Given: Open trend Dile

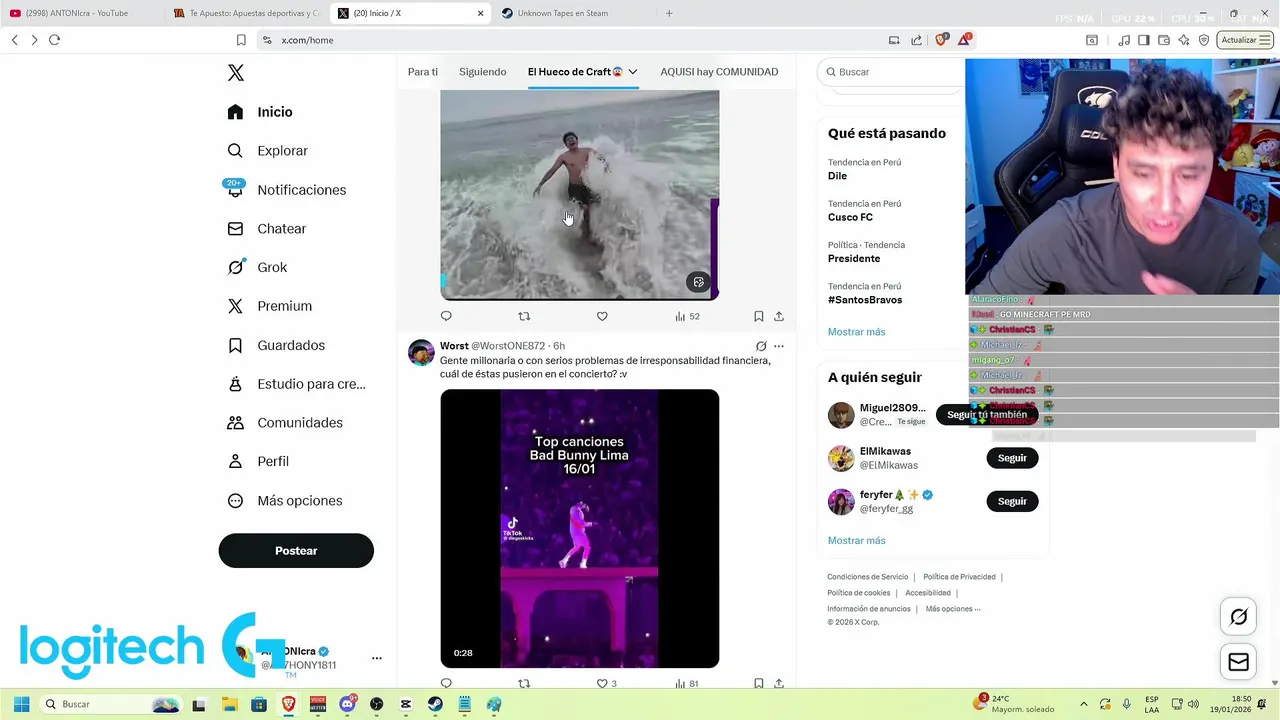Looking at the screenshot, I should pyautogui.click(x=837, y=176).
